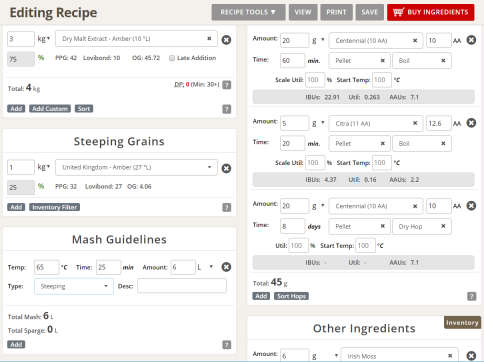Click Add in Steeping Grains section
This screenshot has height=362, width=484.
click(x=16, y=207)
